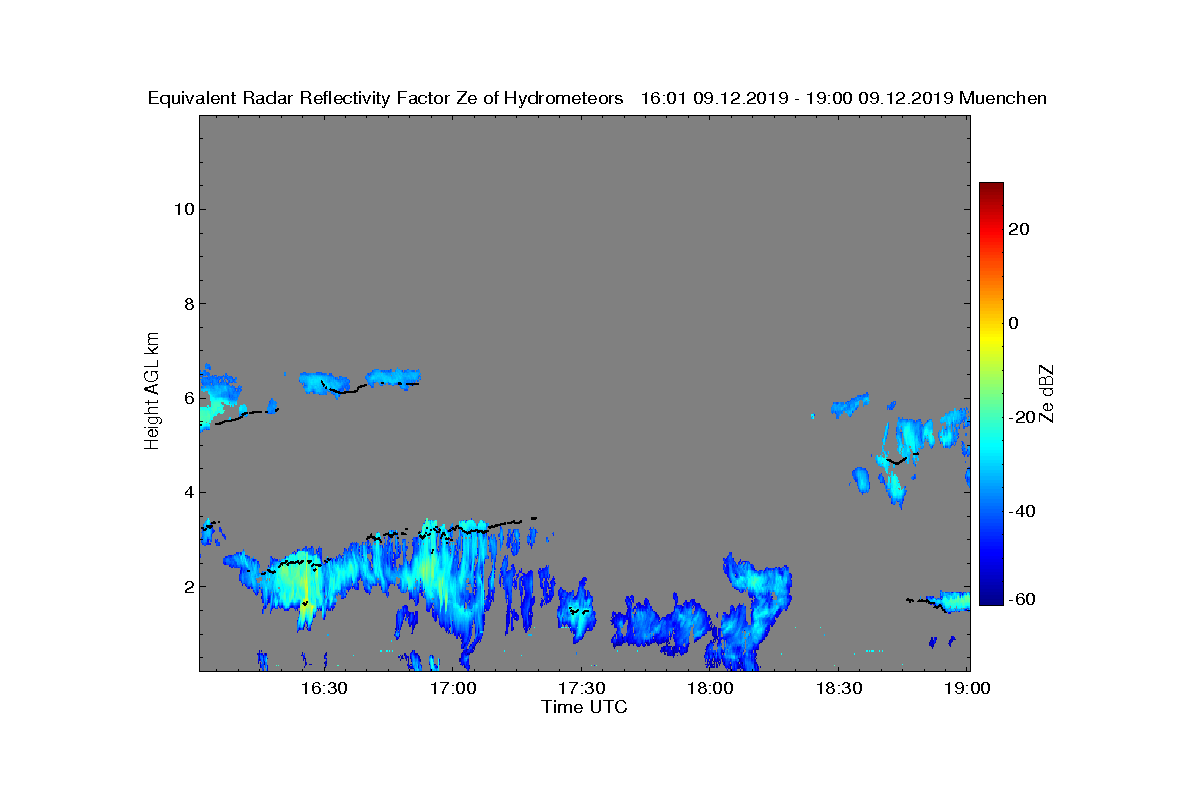Click the 'Time UTC' axis label
This screenshot has width=1200, height=800.
[585, 707]
